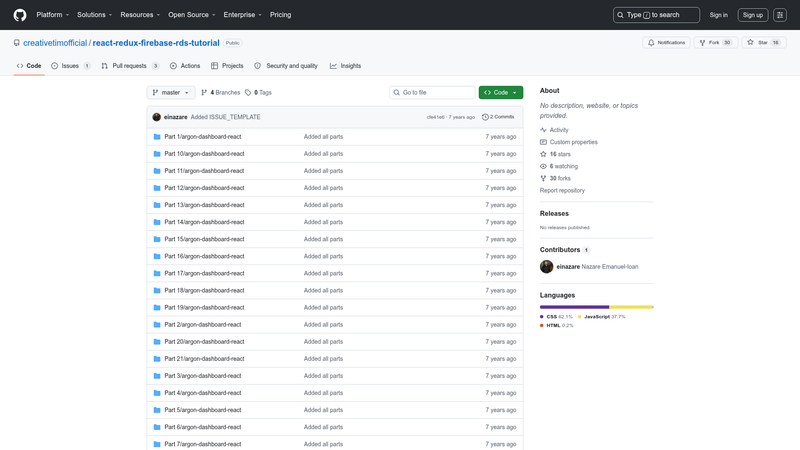Screen dimensions: 800x450
Task: Go to the Pricing page
Action: [x=281, y=15]
